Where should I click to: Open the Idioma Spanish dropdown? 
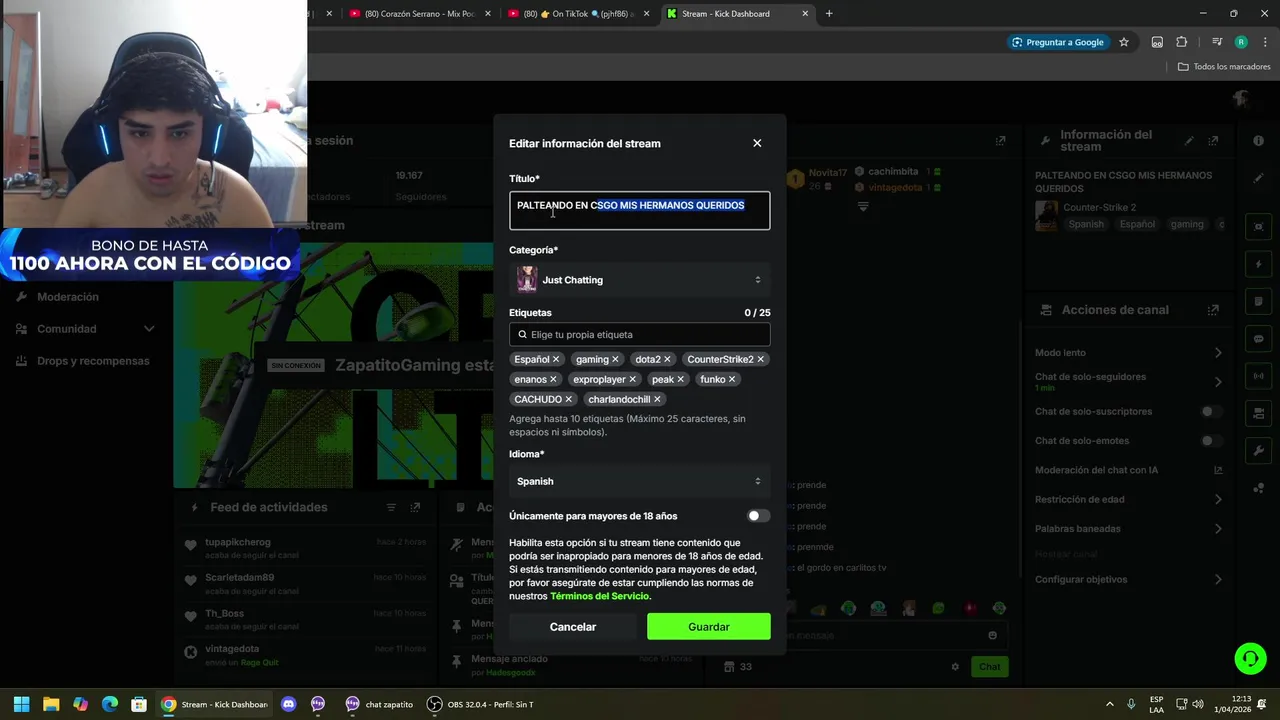[640, 481]
